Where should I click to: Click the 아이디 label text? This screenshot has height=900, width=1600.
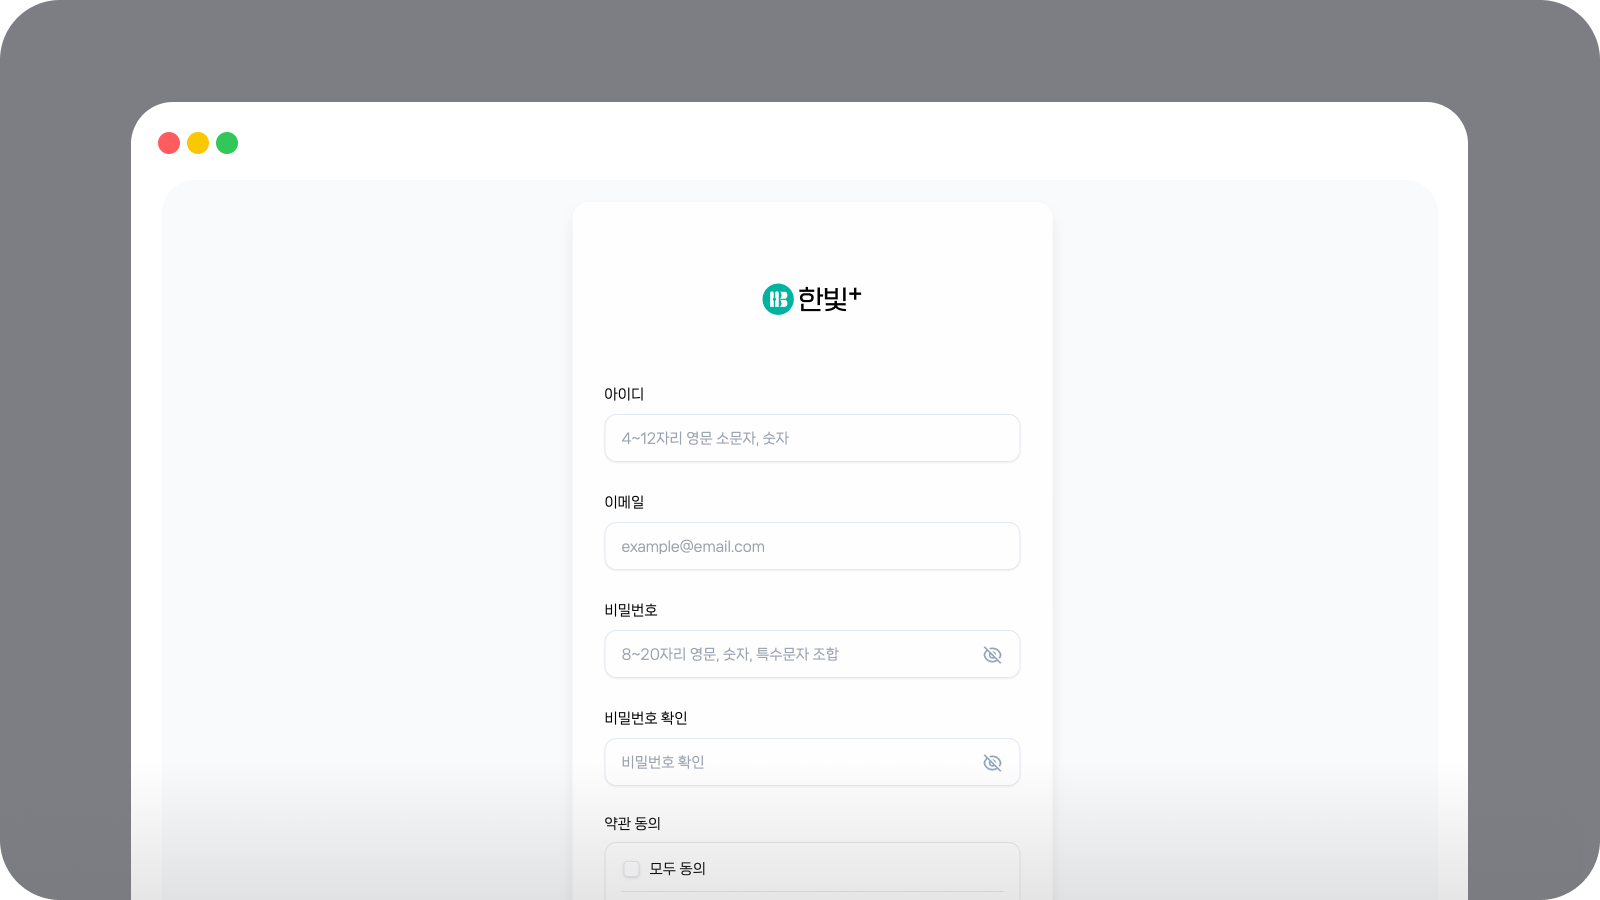[624, 394]
